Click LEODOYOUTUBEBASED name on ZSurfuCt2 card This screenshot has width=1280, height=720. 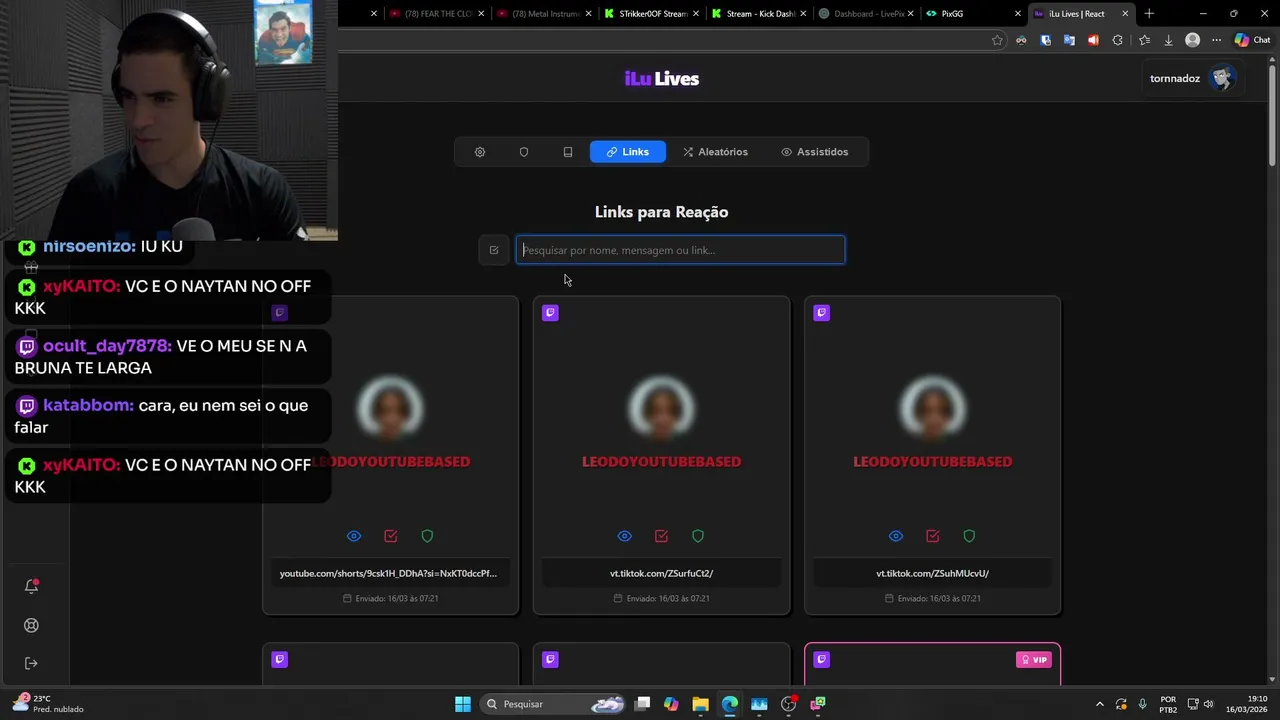(x=661, y=461)
